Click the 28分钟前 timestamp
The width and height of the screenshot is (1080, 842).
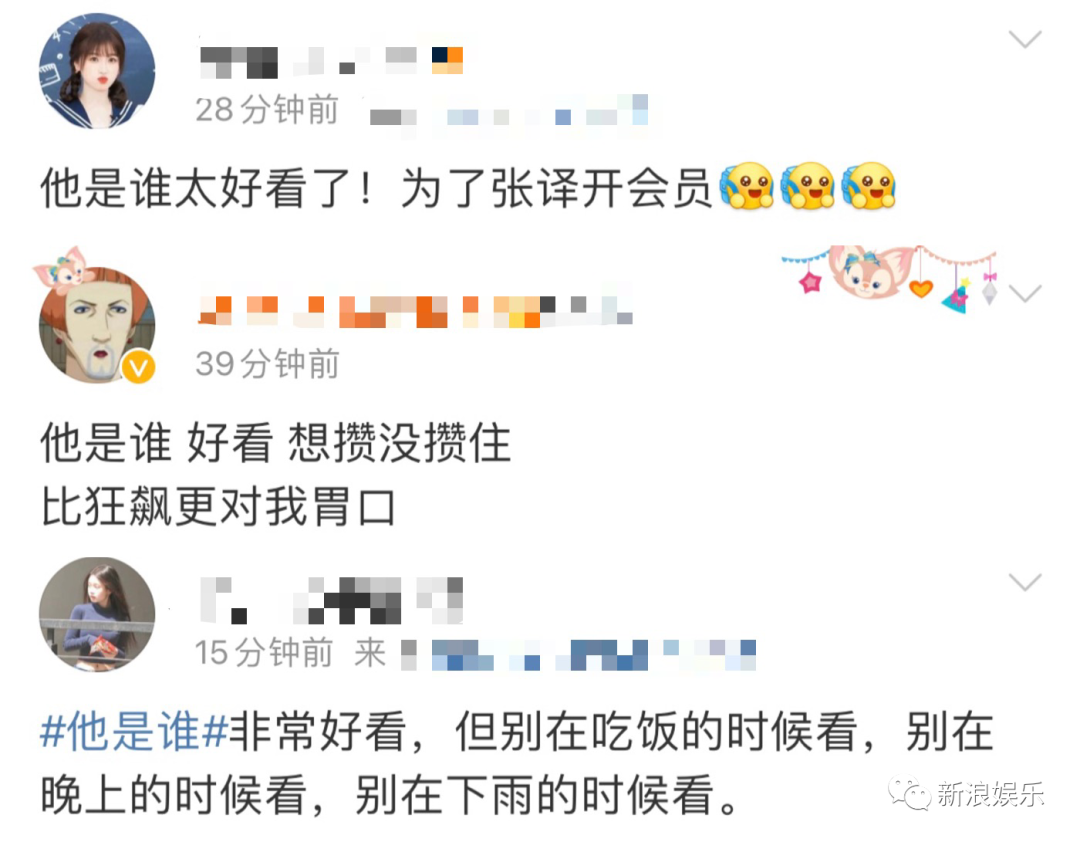(267, 110)
